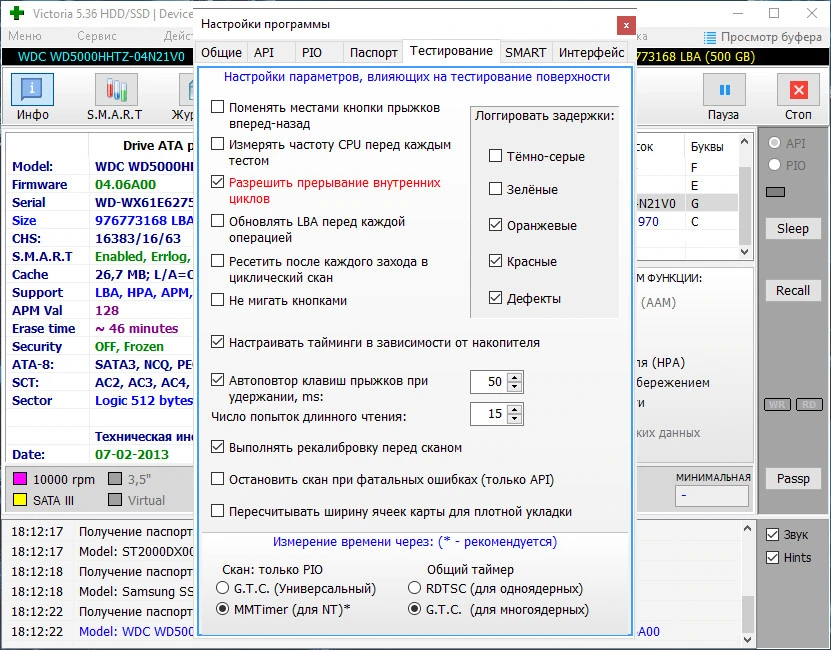Toggle Настраивать тайминги в зависимости от накопителя
The image size is (831, 650).
(217, 342)
